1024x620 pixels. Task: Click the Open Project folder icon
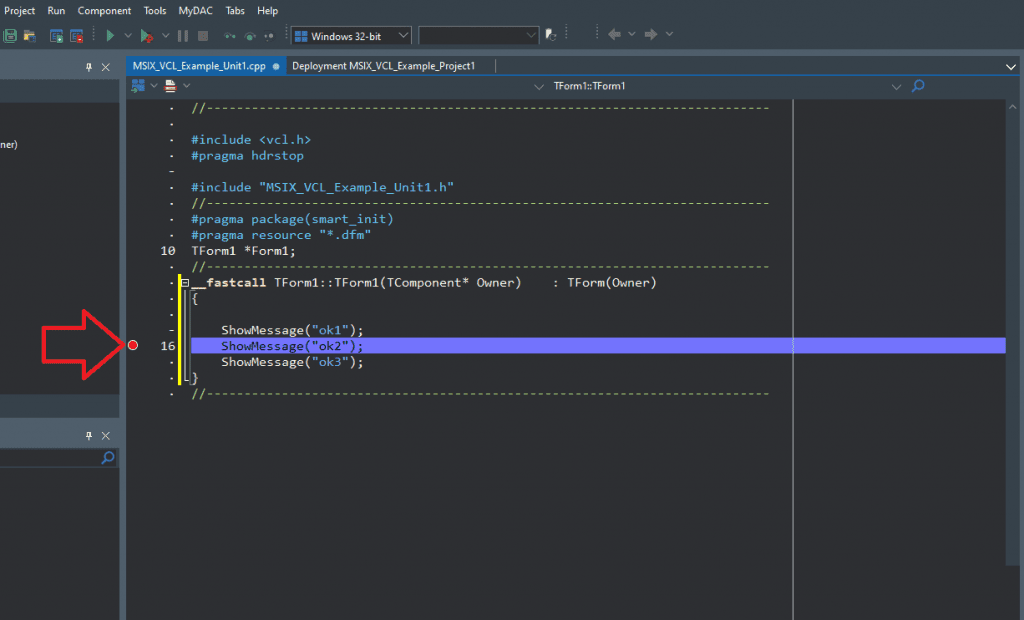29,36
